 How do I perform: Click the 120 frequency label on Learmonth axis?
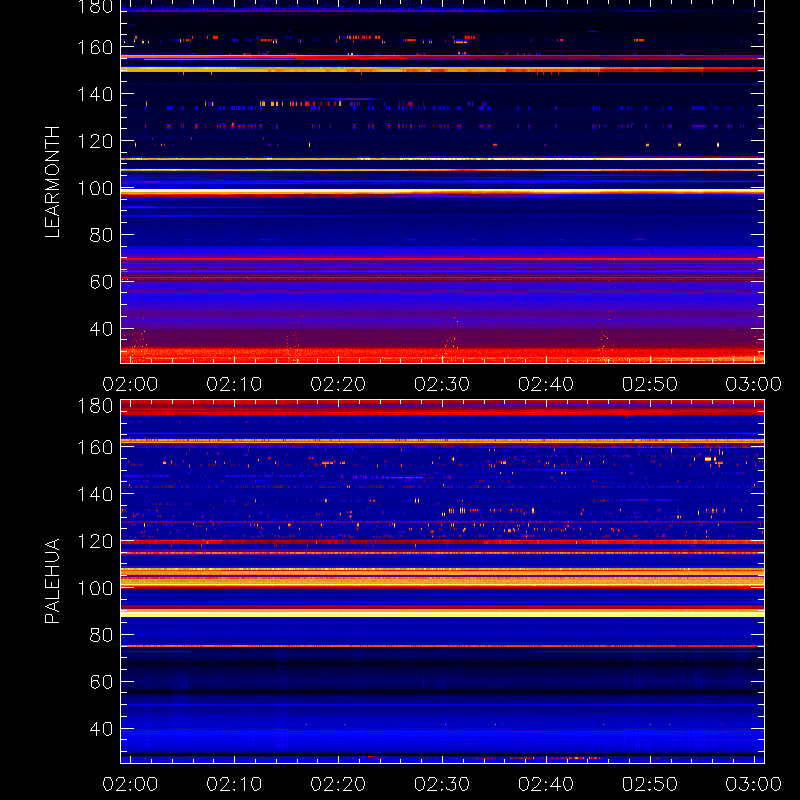pos(95,141)
